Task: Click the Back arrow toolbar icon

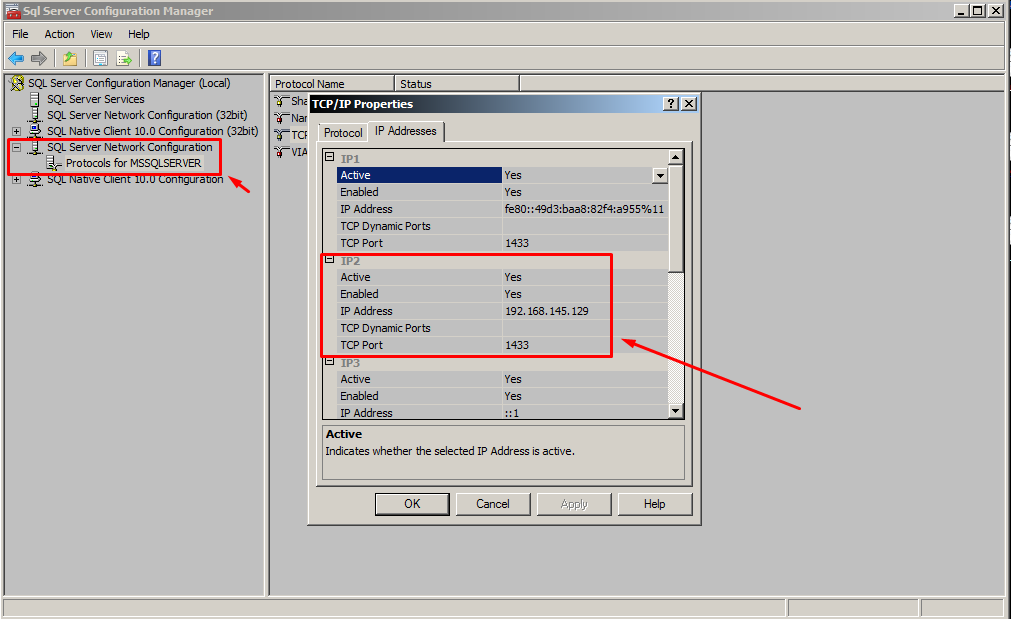Action: tap(16, 59)
